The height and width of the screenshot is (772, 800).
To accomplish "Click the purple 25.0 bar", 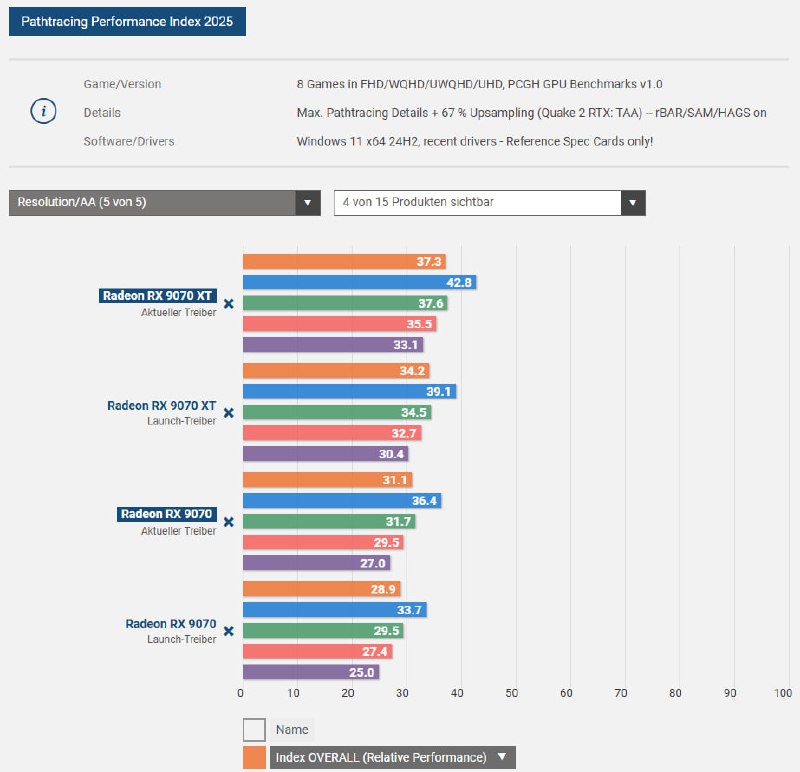I will (311, 672).
